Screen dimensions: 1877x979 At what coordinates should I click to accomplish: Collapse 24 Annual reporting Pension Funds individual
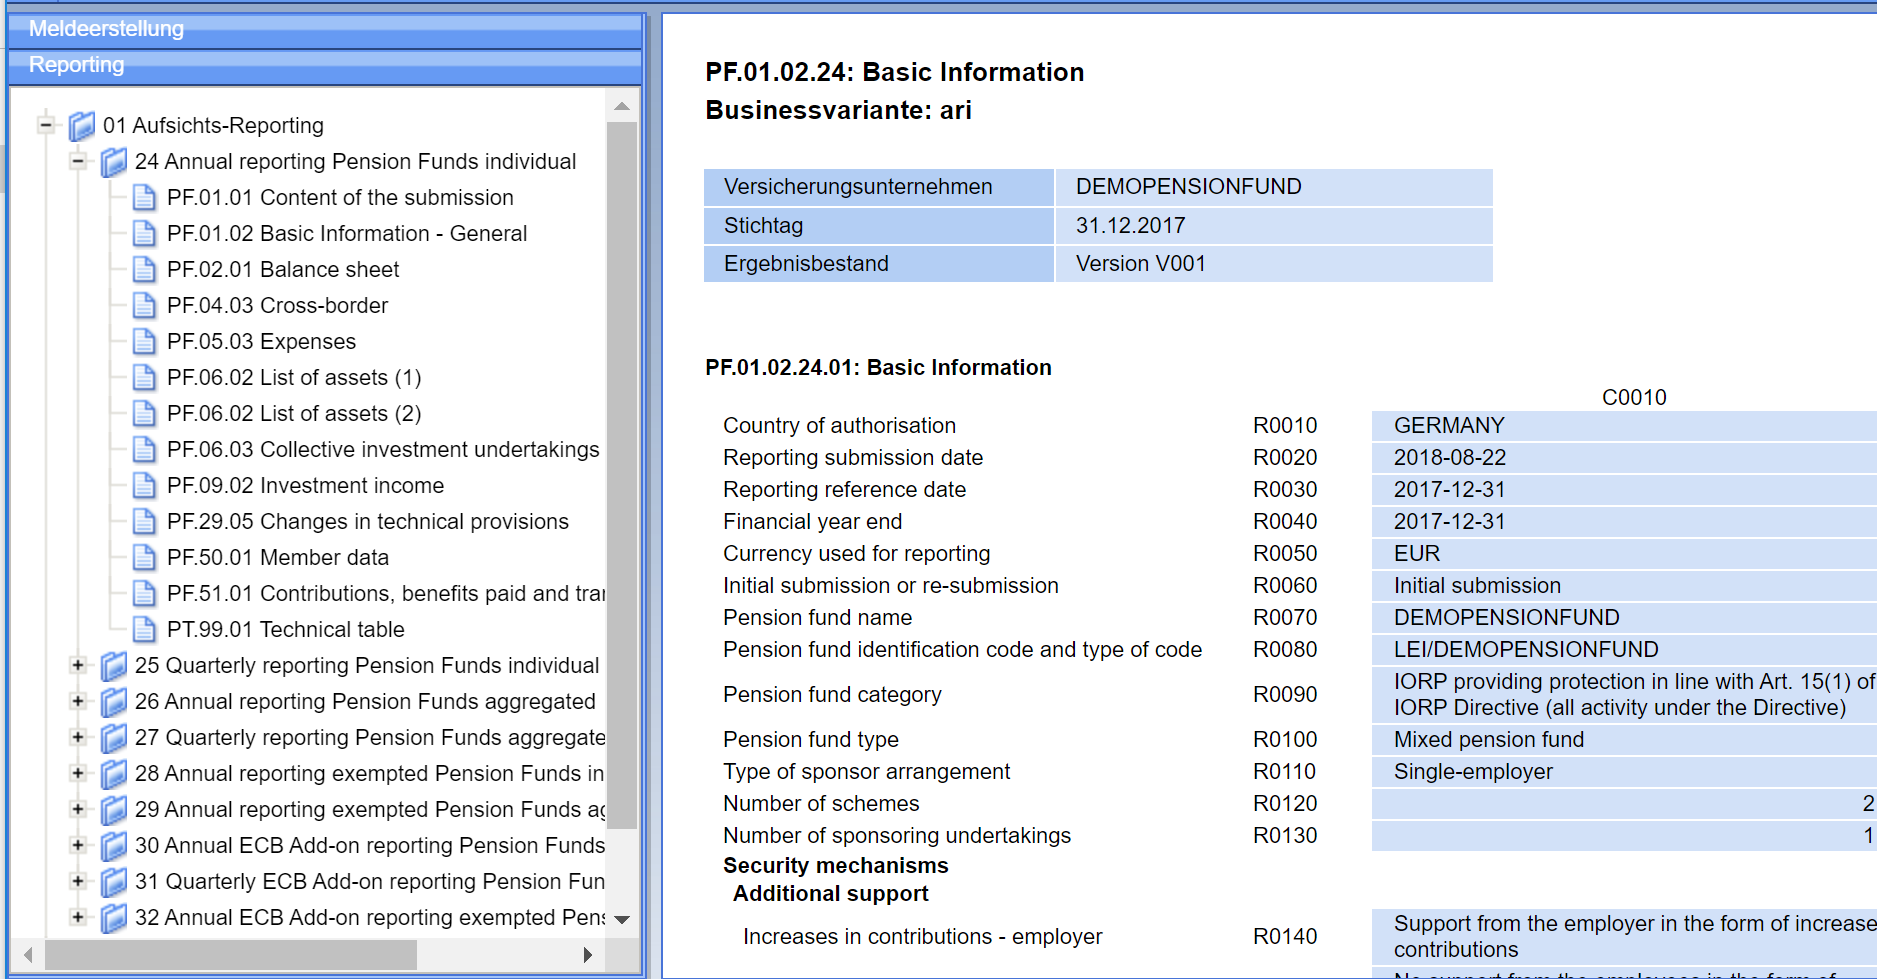(78, 161)
